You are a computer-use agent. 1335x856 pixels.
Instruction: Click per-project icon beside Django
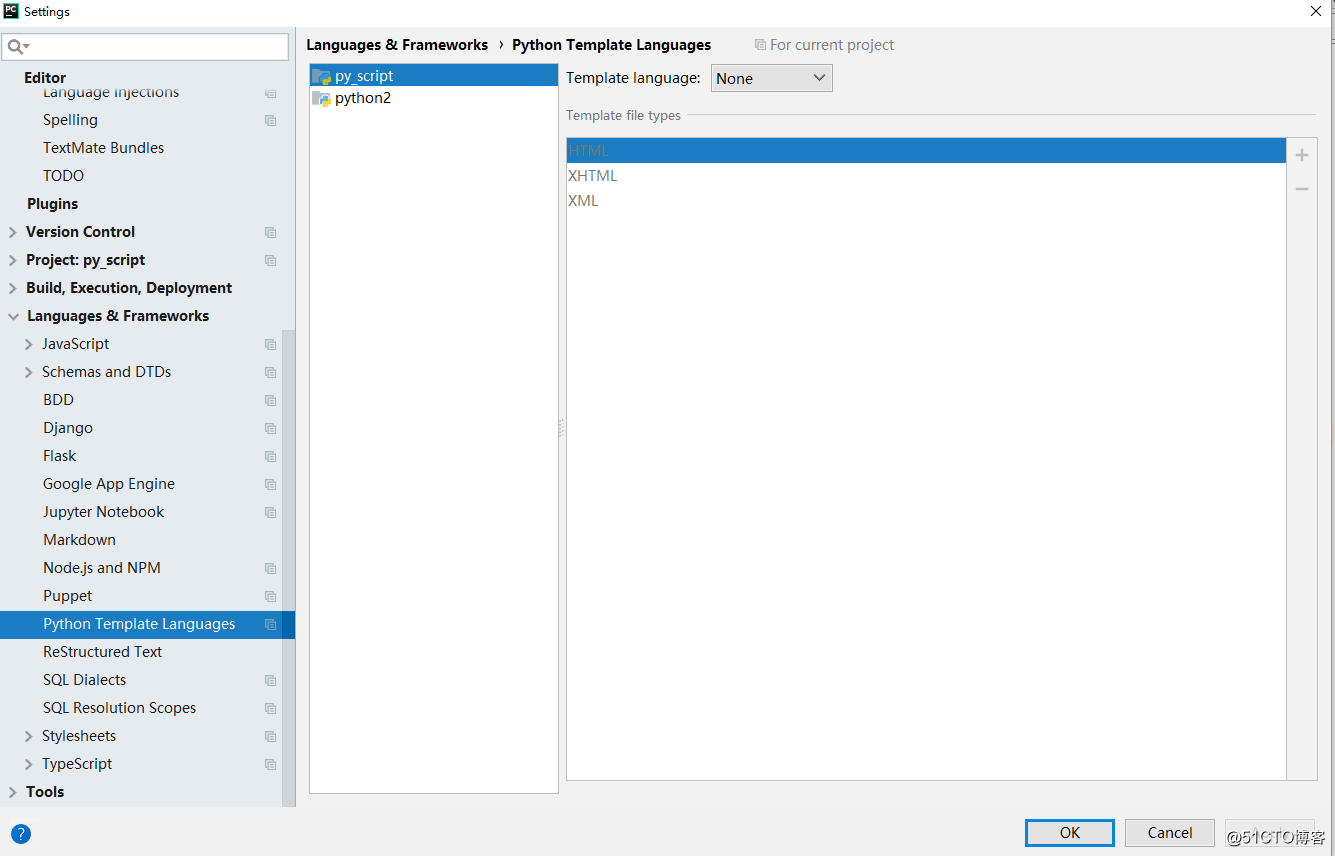(270, 428)
